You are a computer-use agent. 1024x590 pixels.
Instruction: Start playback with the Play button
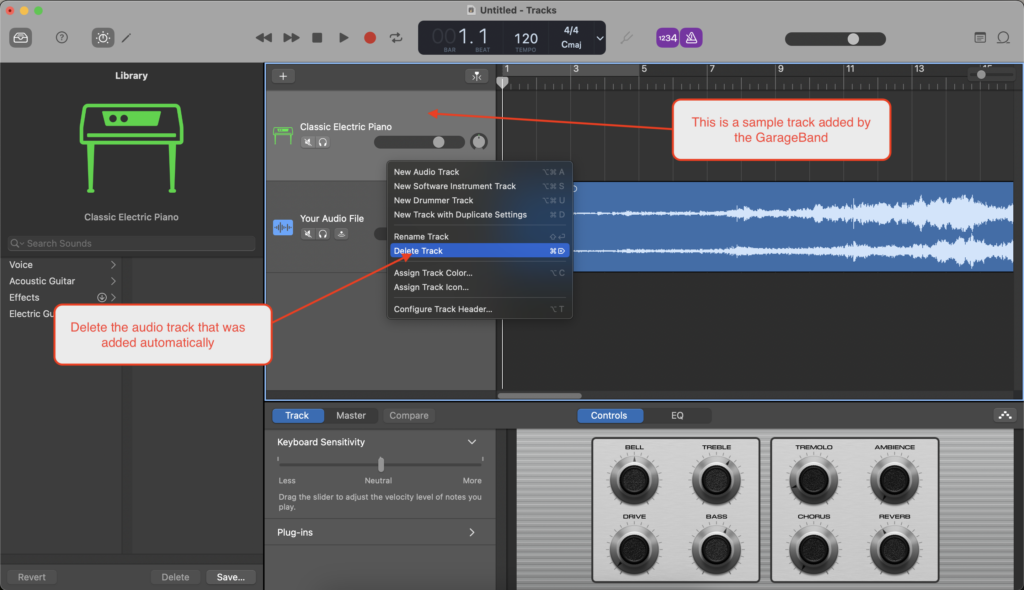(x=344, y=38)
